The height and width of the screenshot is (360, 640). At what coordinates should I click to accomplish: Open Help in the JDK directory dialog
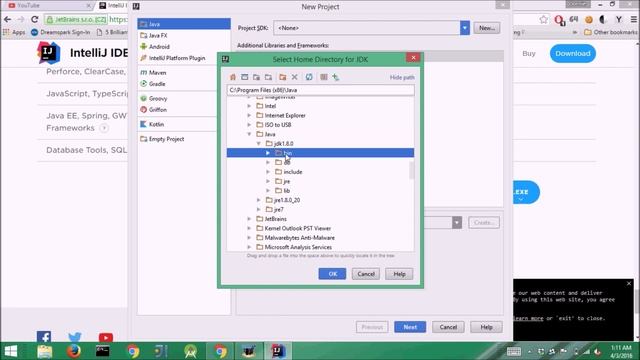click(x=399, y=274)
